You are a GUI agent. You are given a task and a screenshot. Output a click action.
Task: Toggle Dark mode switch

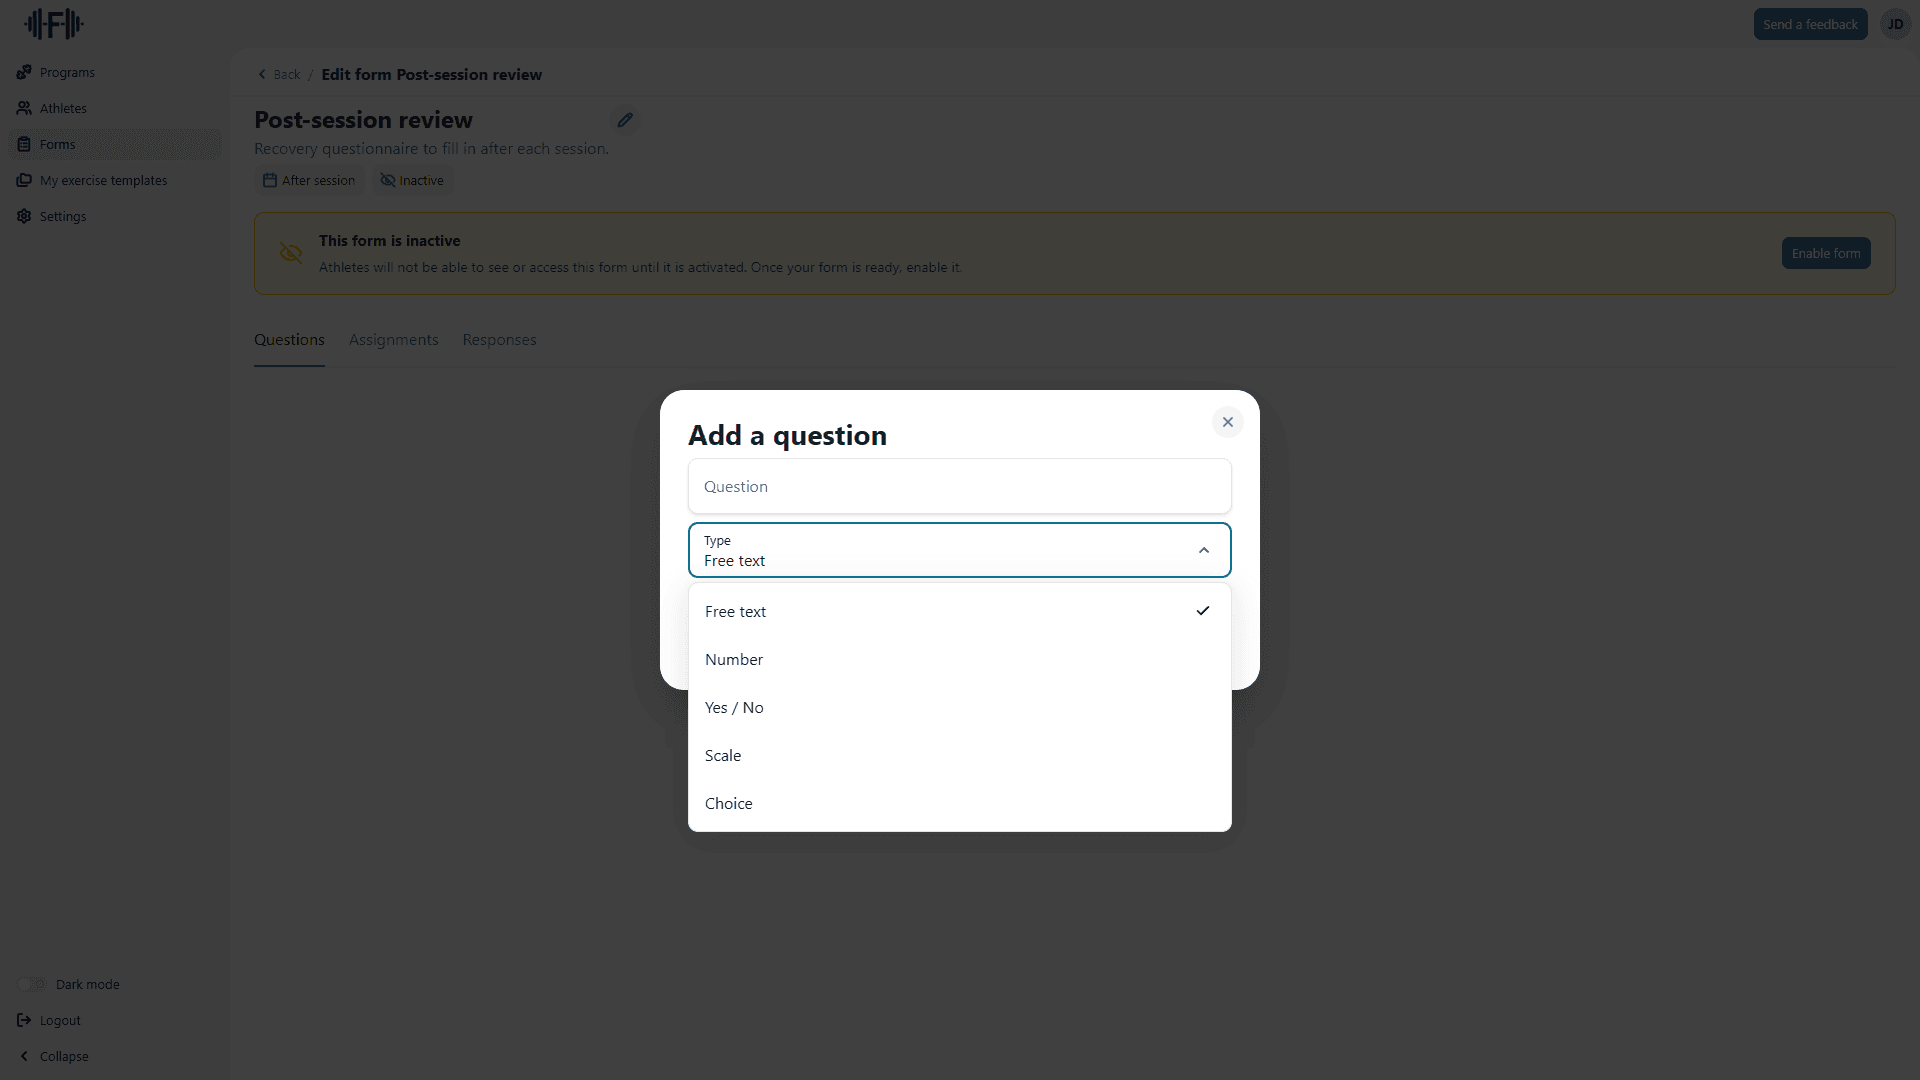(x=31, y=984)
